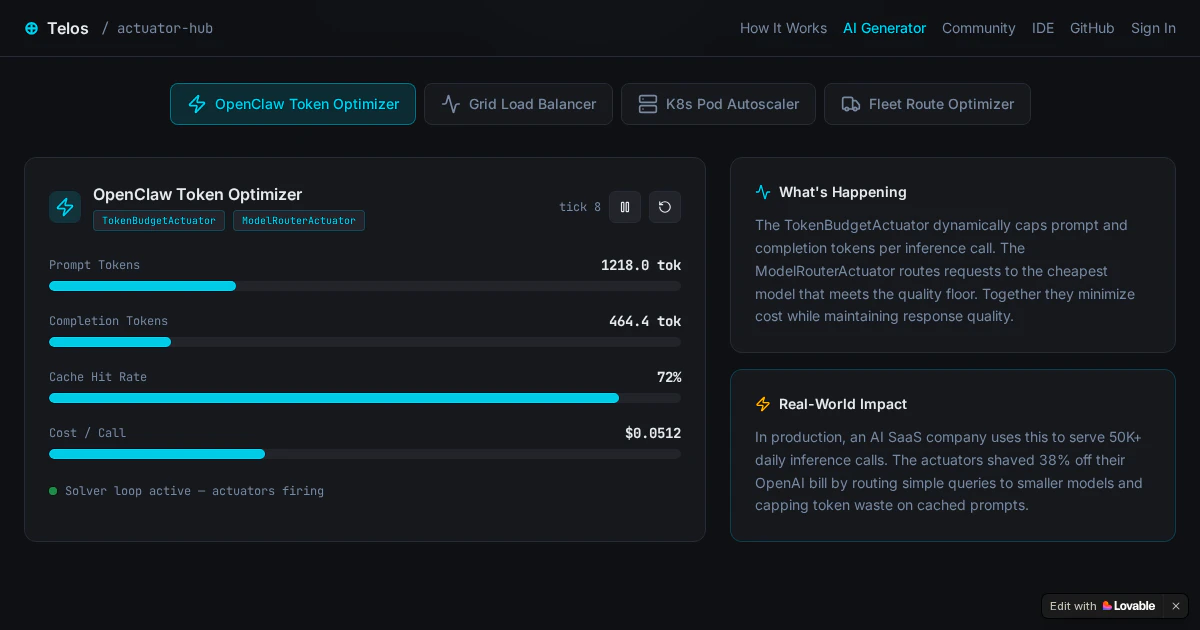Click the Cost / Call label
Viewport: 1200px width, 630px height.
(x=87, y=433)
